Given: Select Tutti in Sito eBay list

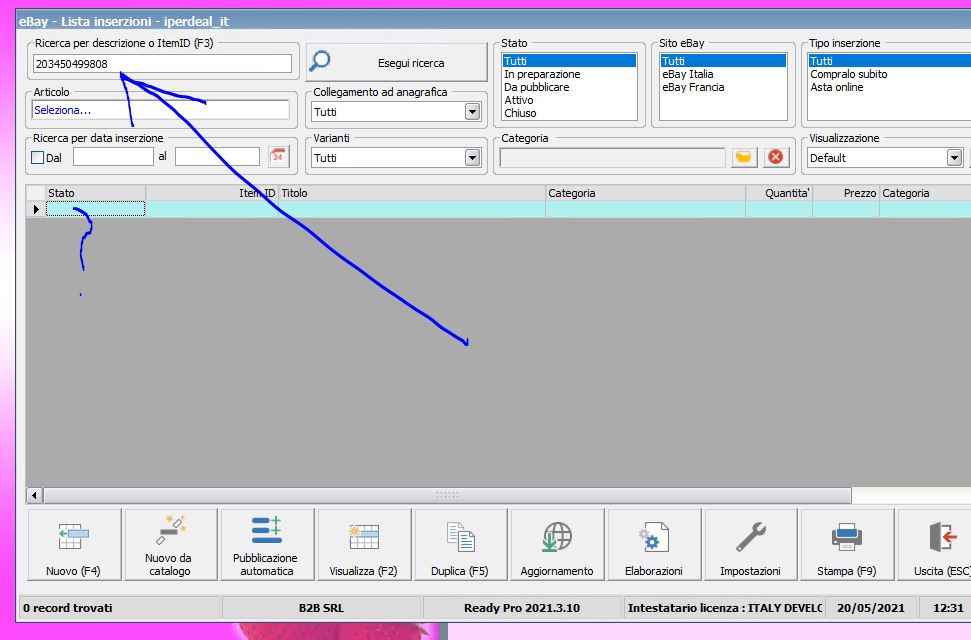Looking at the screenshot, I should tap(723, 61).
